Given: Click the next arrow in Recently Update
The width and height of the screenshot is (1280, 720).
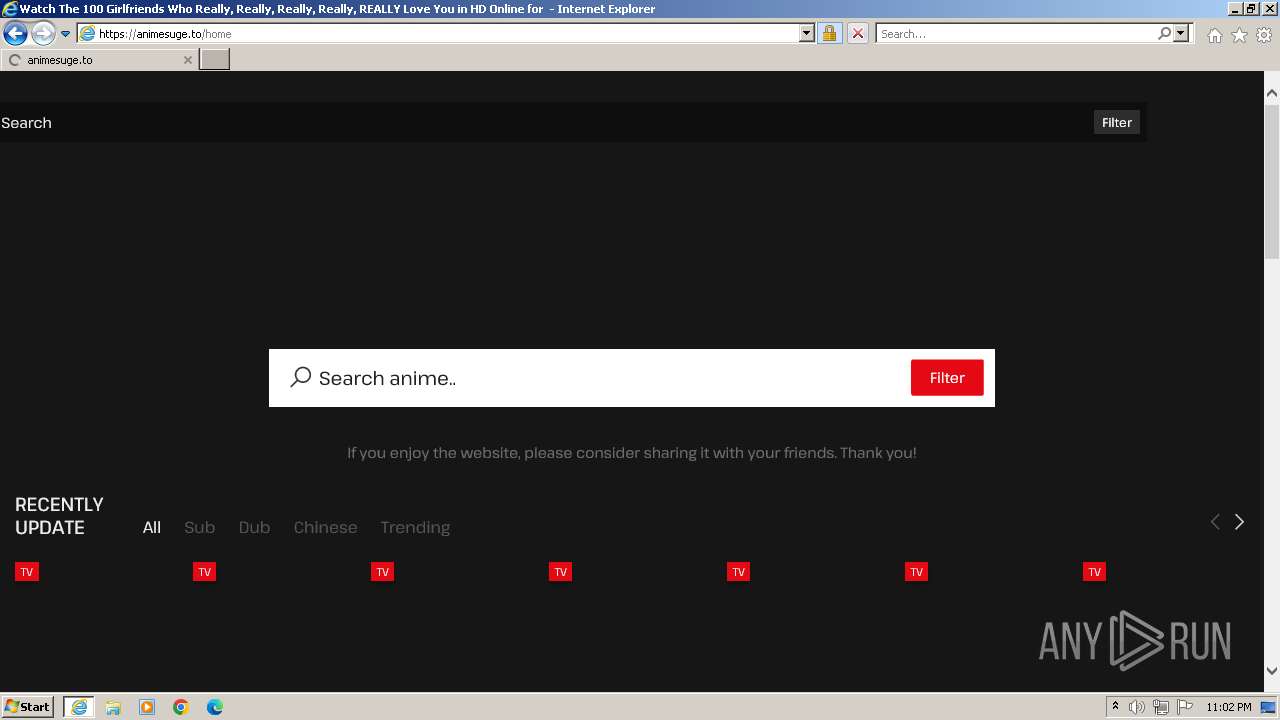Looking at the screenshot, I should 1239,522.
